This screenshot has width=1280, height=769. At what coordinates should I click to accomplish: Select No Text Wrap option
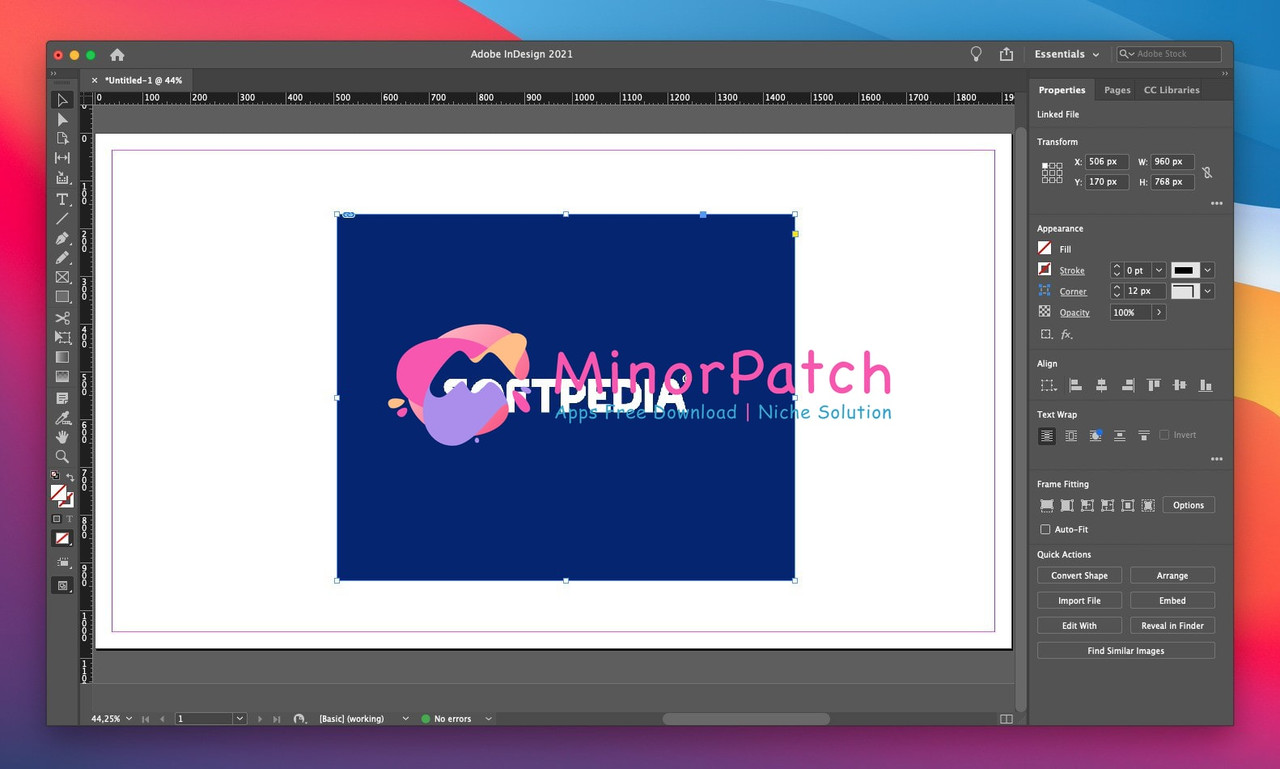[x=1047, y=436]
